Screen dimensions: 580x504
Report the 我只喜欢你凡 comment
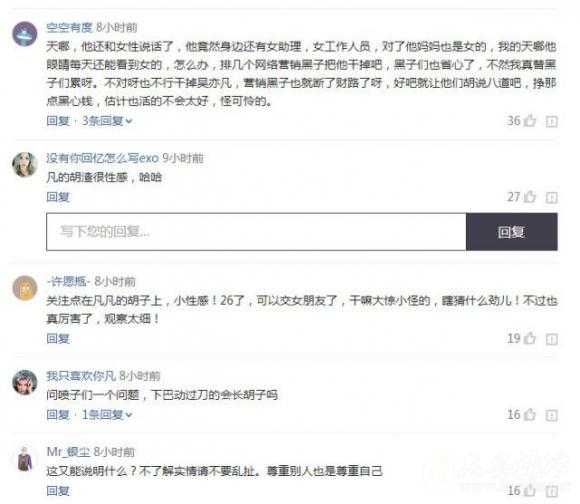pyautogui.click(x=552, y=415)
